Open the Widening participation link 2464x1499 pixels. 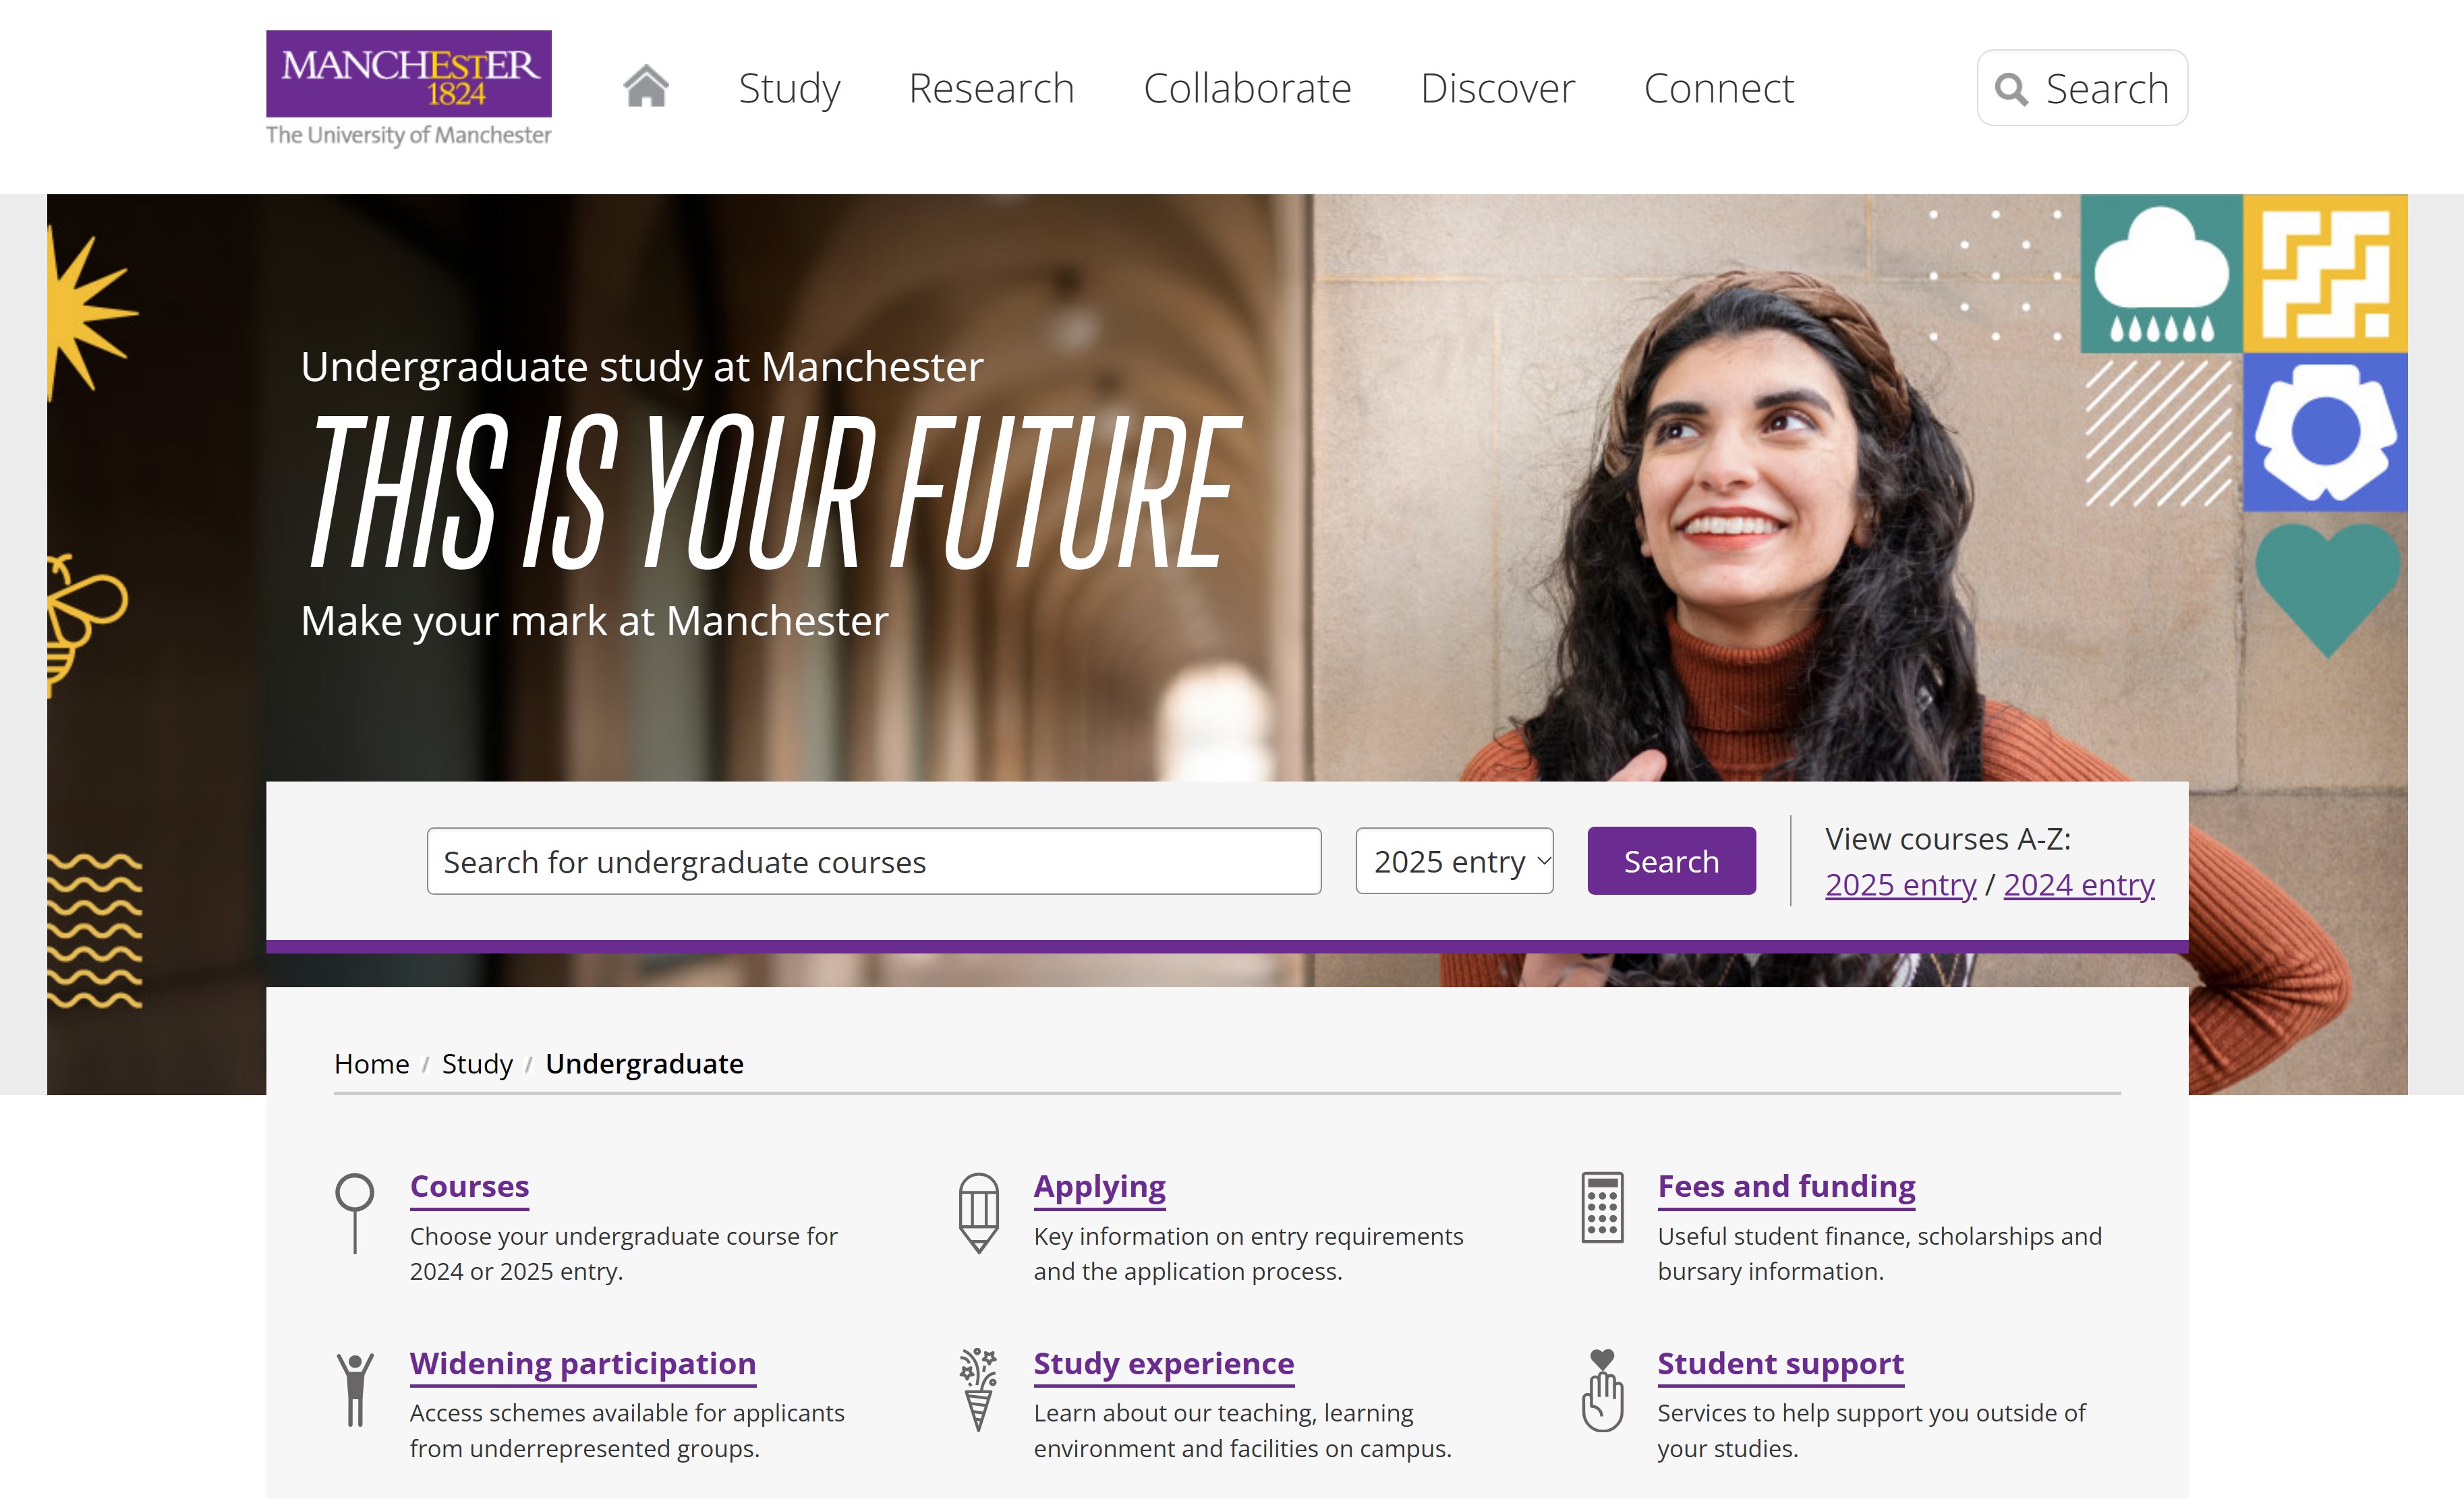[583, 1364]
